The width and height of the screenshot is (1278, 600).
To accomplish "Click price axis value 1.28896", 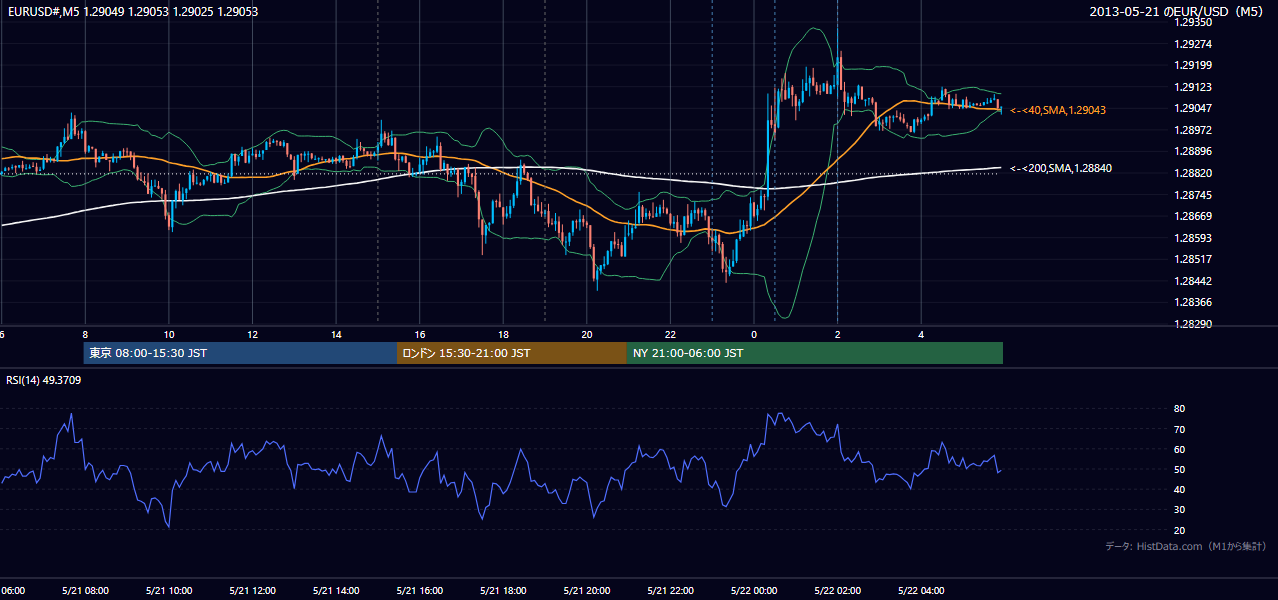I will (x=1193, y=152).
